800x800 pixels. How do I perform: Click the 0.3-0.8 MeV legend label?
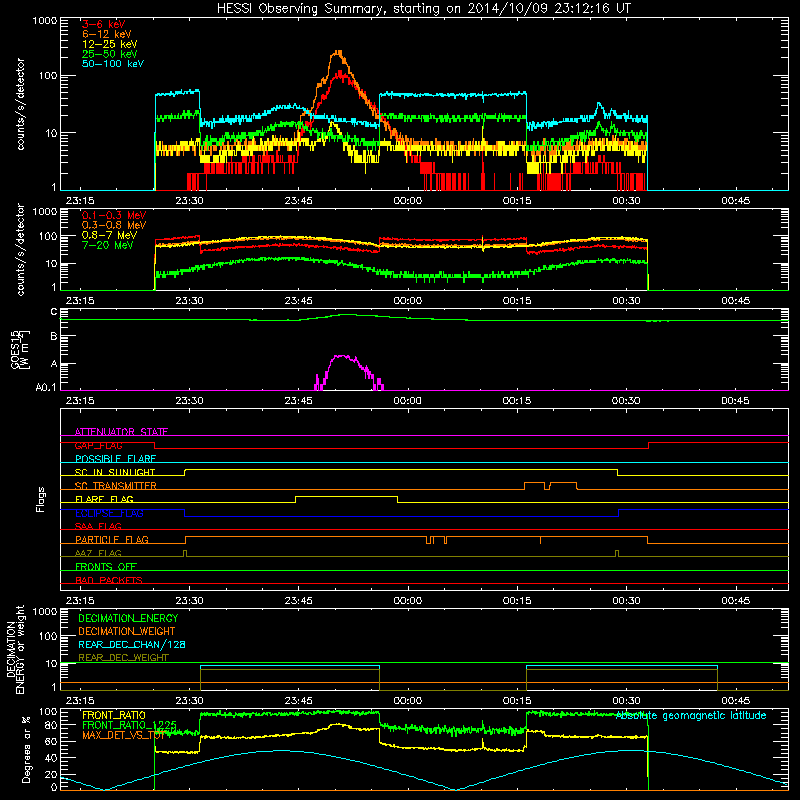114,225
